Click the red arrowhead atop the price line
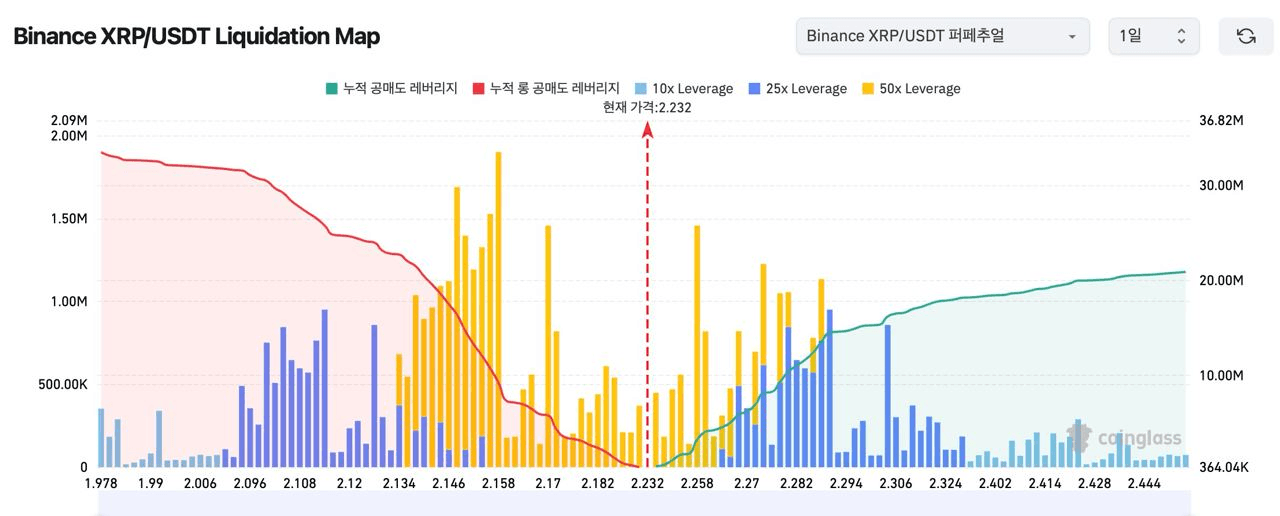The width and height of the screenshot is (1280, 516). coord(647,129)
